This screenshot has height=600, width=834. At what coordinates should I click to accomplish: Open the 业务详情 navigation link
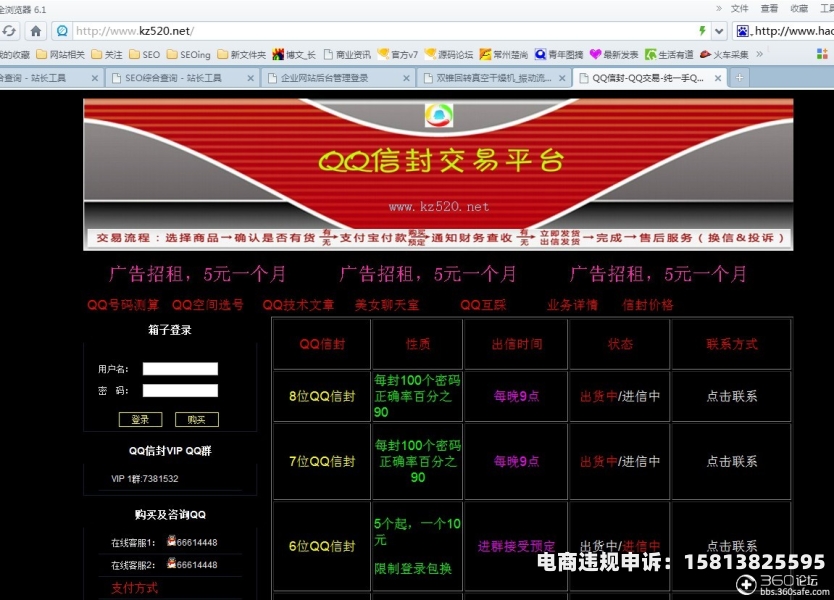coord(572,305)
